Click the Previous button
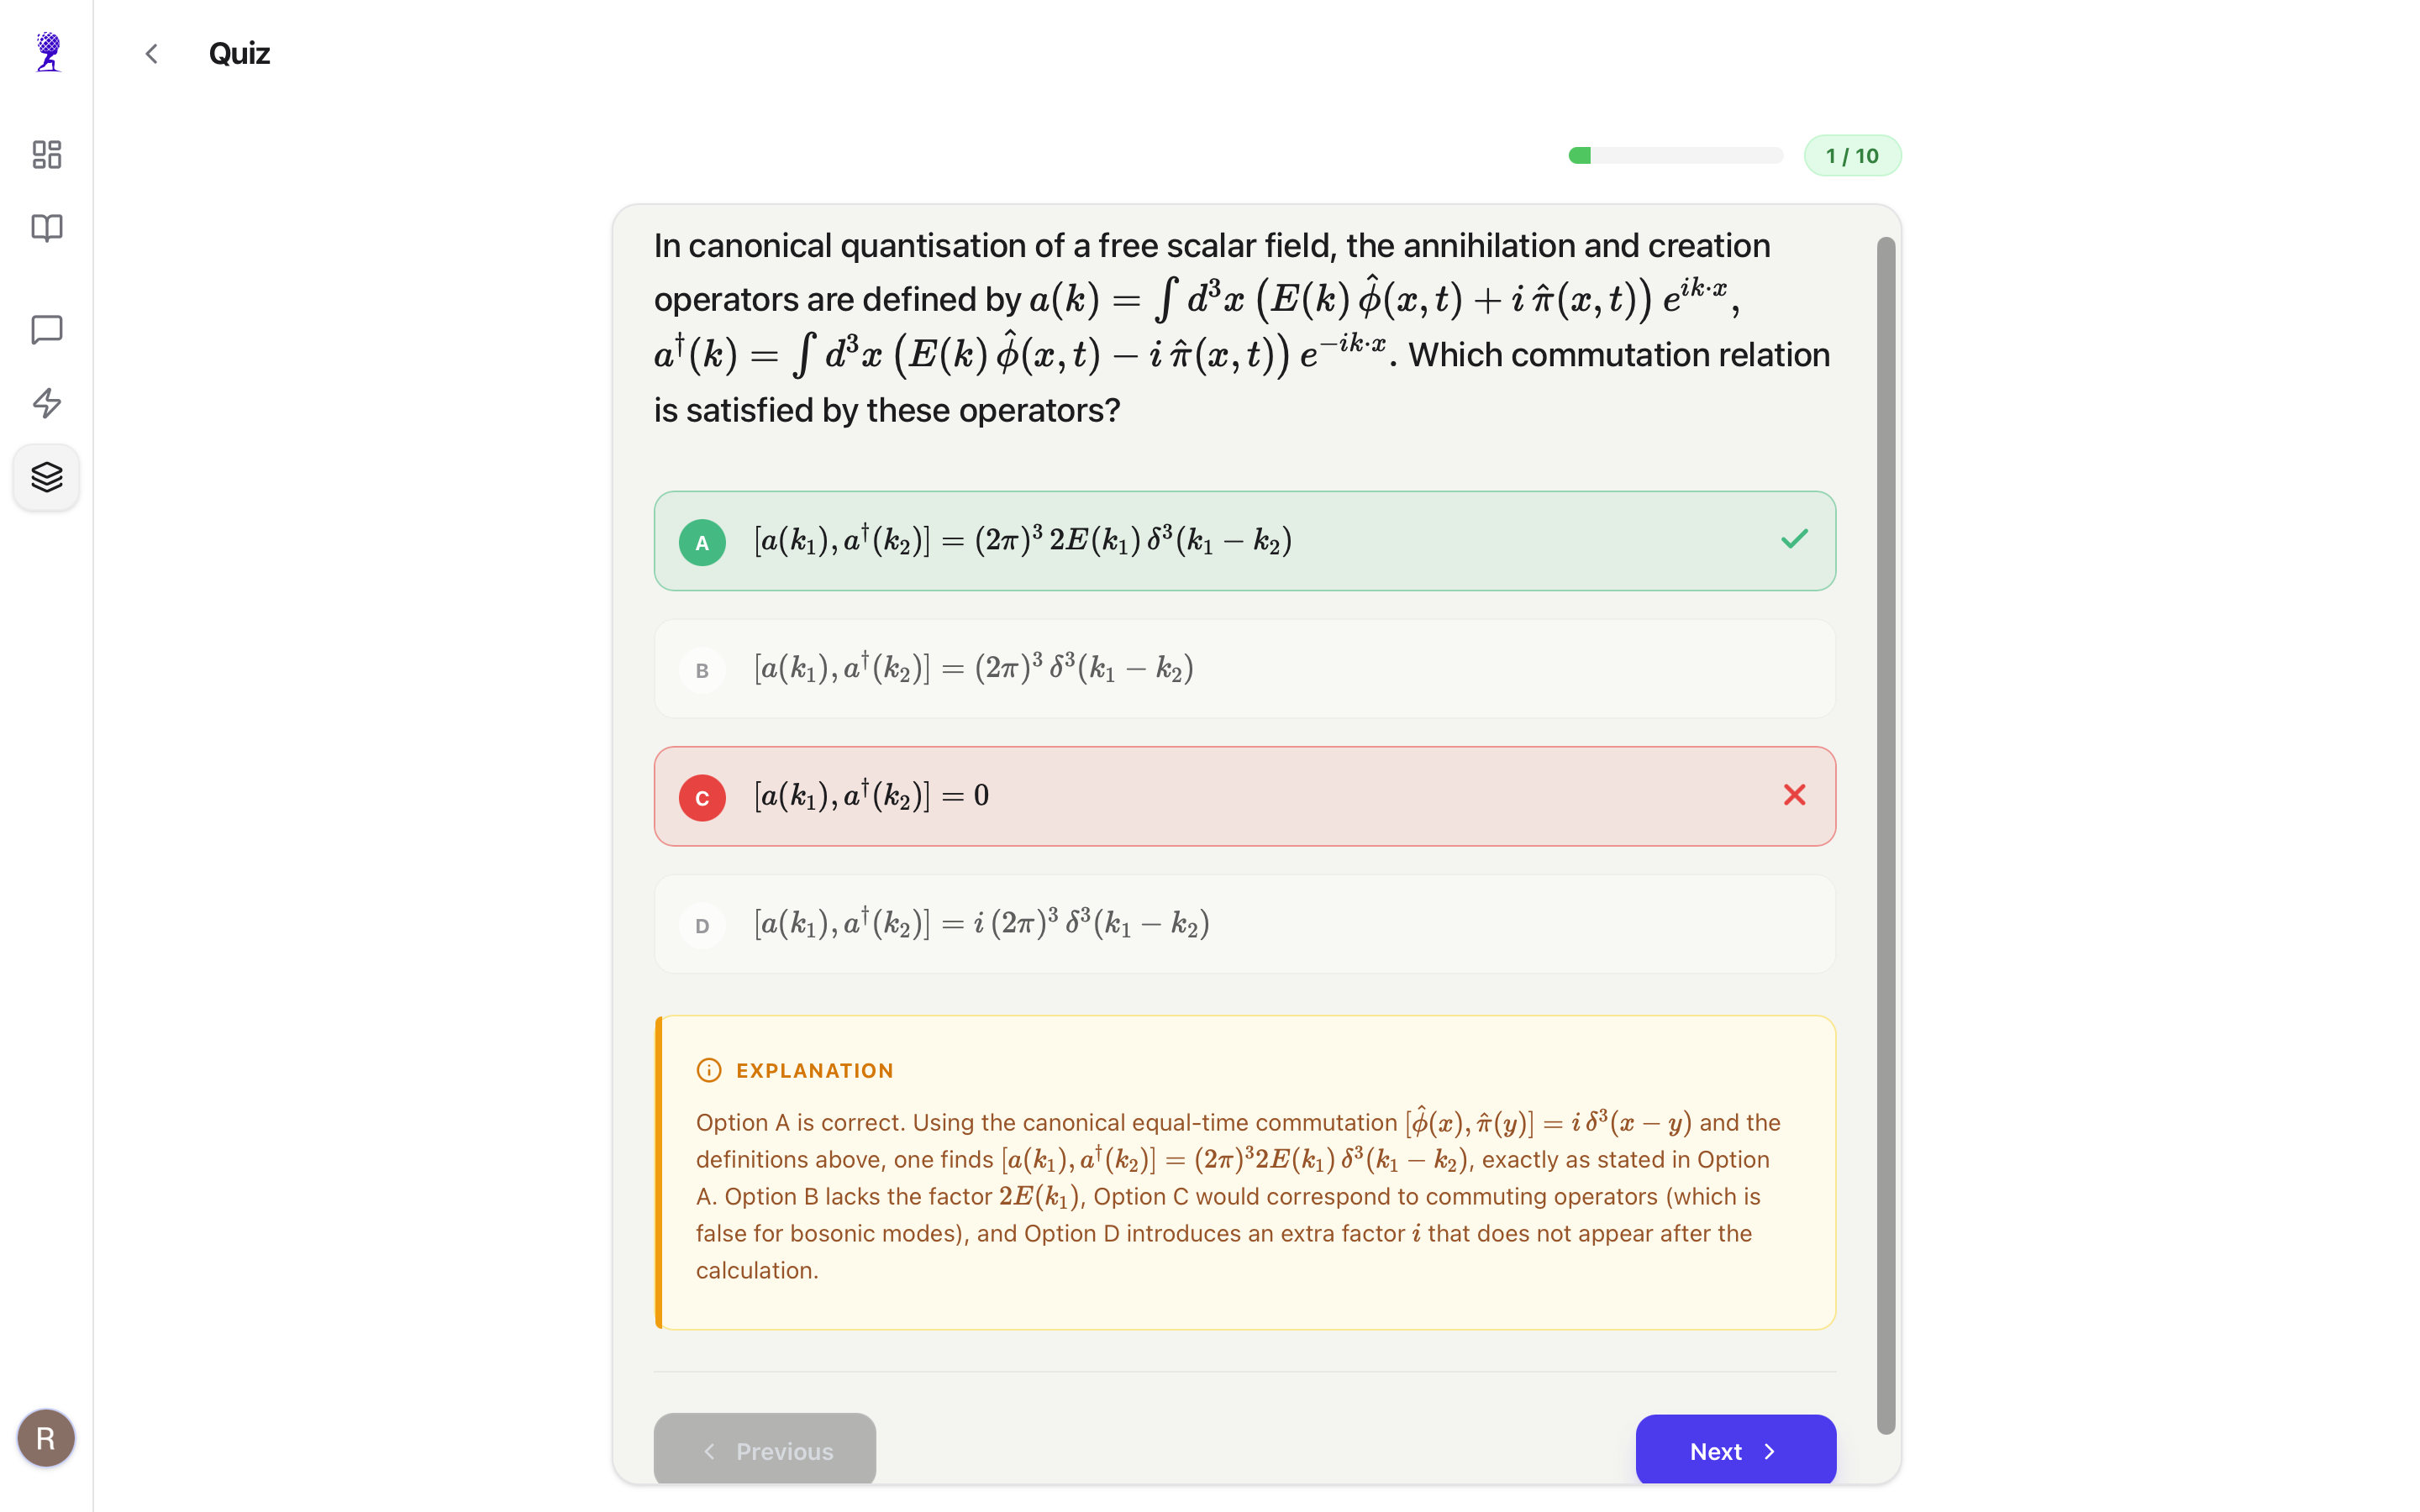The width and height of the screenshot is (2420, 1512). (x=764, y=1450)
